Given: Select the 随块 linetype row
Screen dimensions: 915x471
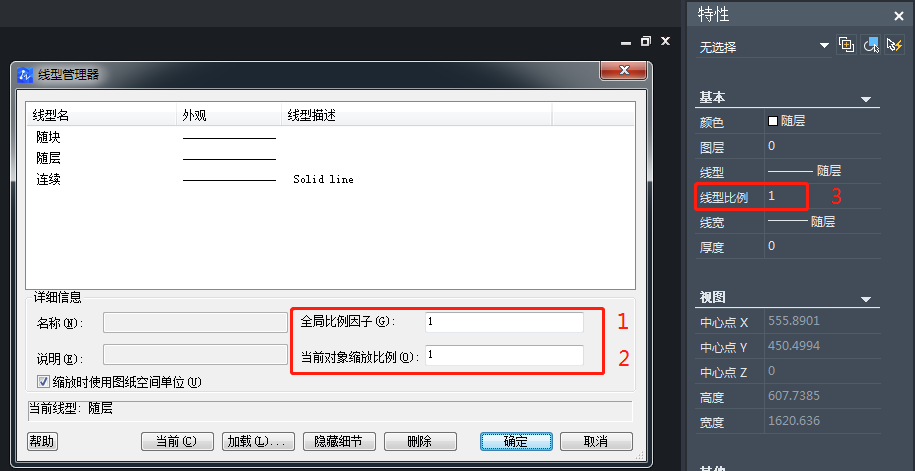Looking at the screenshot, I should 50,137.
